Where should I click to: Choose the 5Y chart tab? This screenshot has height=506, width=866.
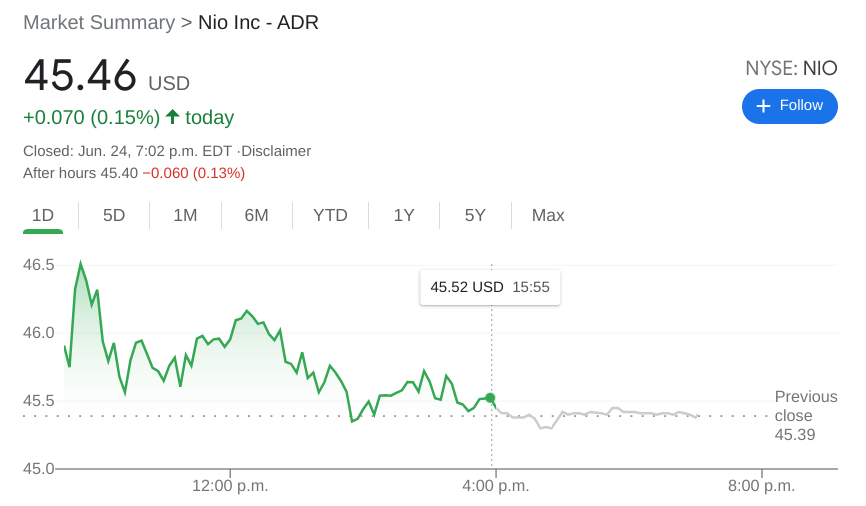(x=475, y=215)
